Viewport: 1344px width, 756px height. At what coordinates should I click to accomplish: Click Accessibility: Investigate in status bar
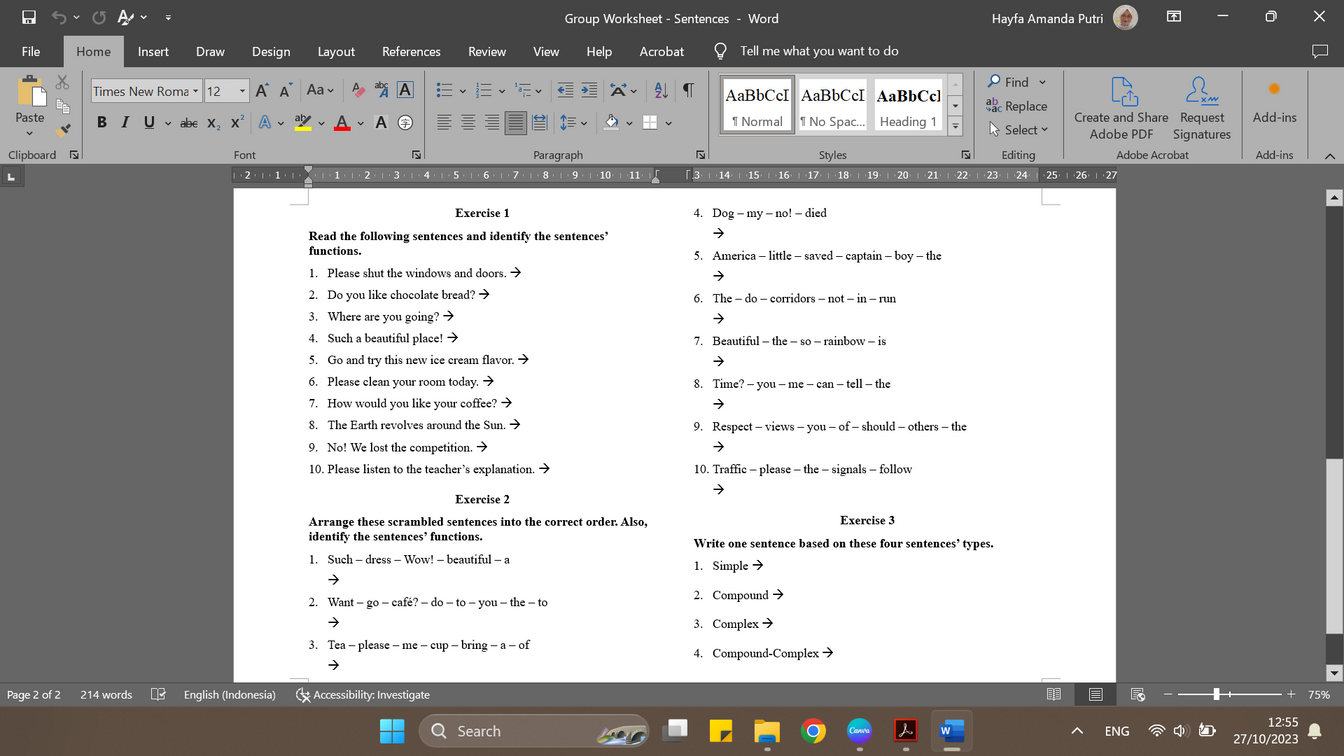(363, 694)
